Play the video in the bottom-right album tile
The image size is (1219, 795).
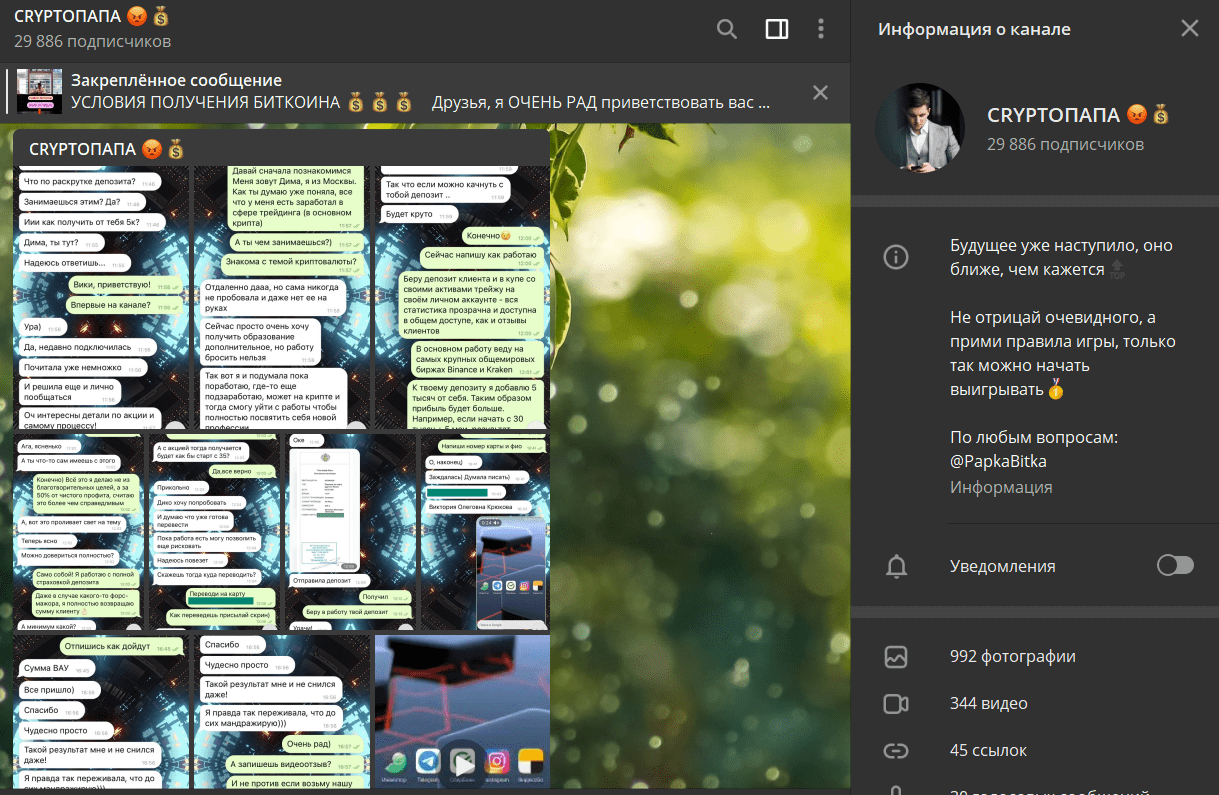coord(462,761)
